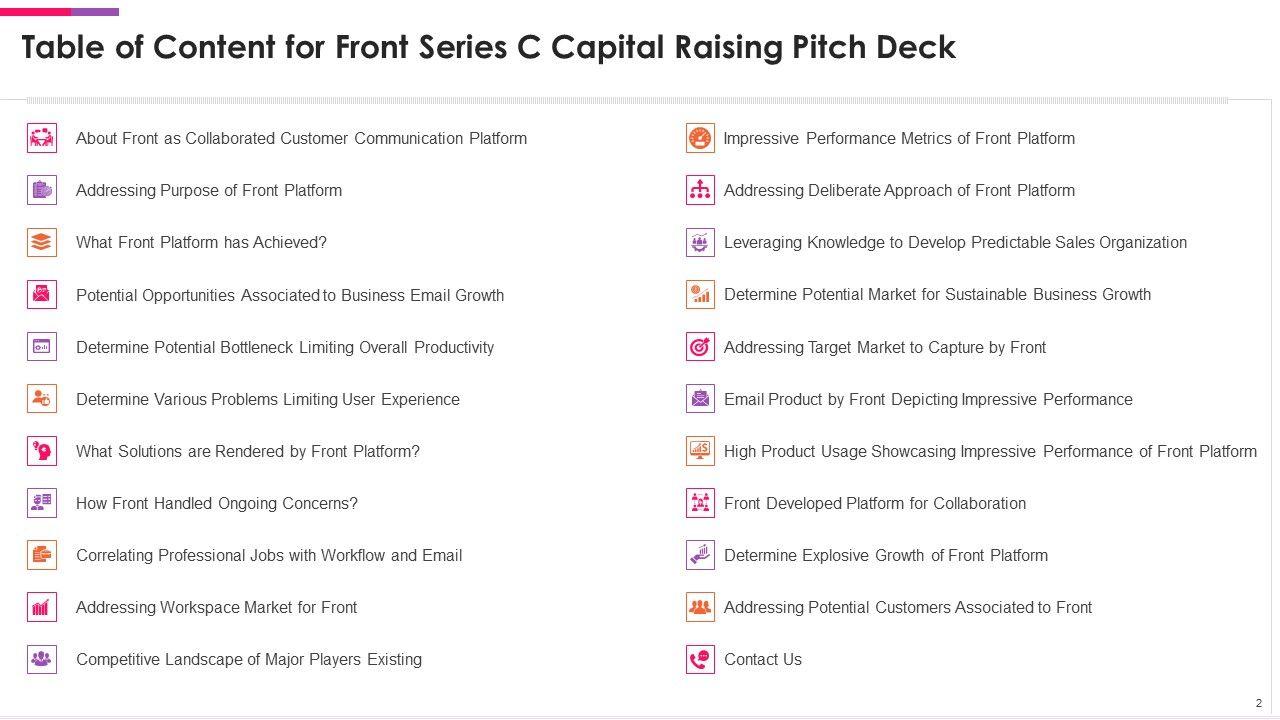The image size is (1280, 720).
Task: Select Determine Potential Bottleneck Limiting Overall Productivity
Action: tap(285, 347)
